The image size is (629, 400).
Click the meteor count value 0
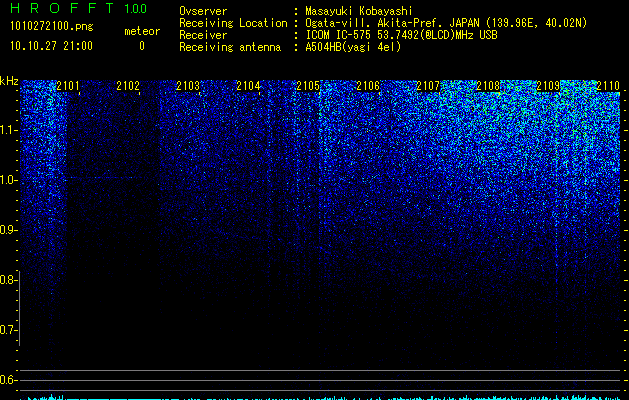point(142,46)
